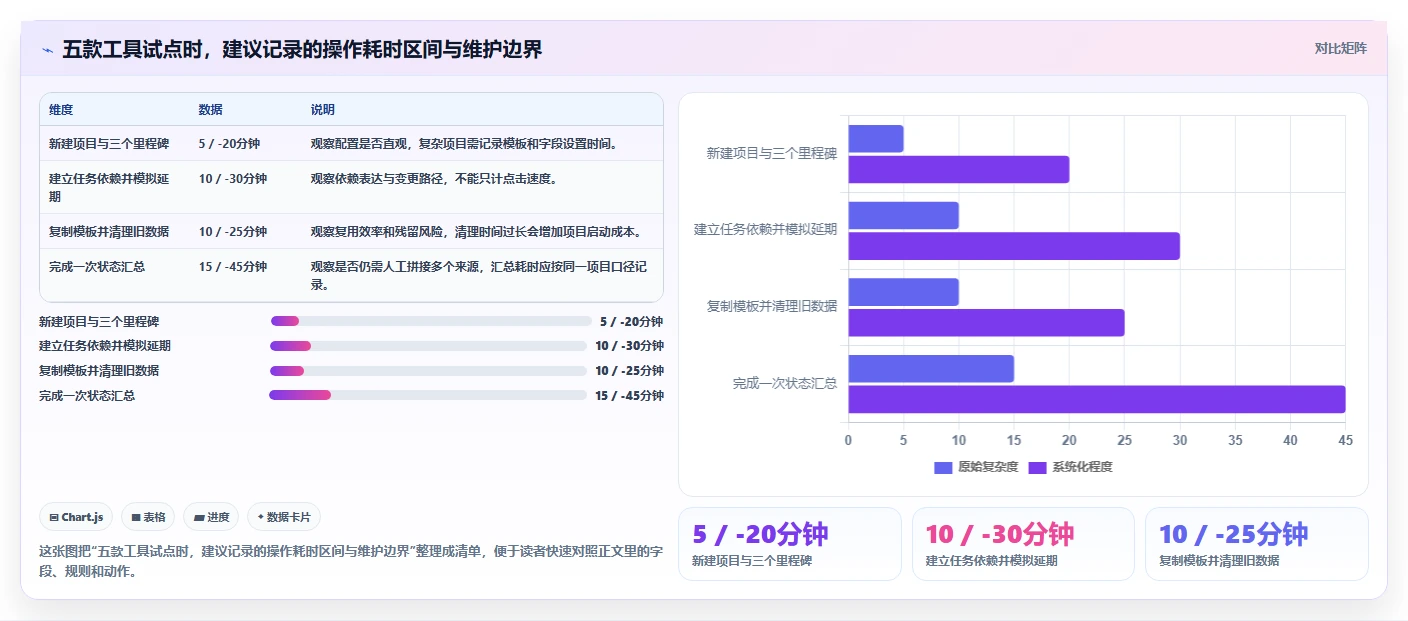Click the blue 原始复杂度 bar for 复制模板并清理旧数据
The image size is (1408, 621).
904,292
